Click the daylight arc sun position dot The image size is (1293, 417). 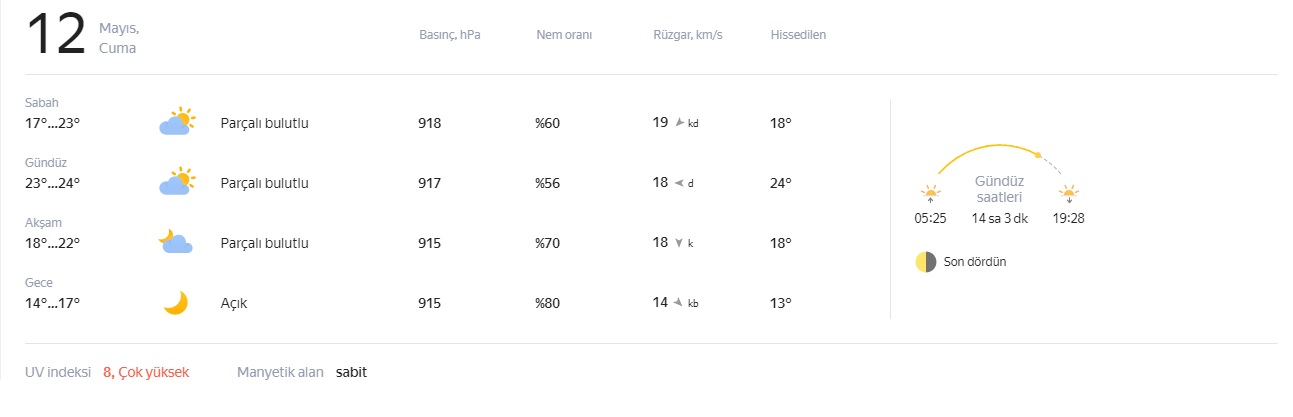(x=1038, y=155)
